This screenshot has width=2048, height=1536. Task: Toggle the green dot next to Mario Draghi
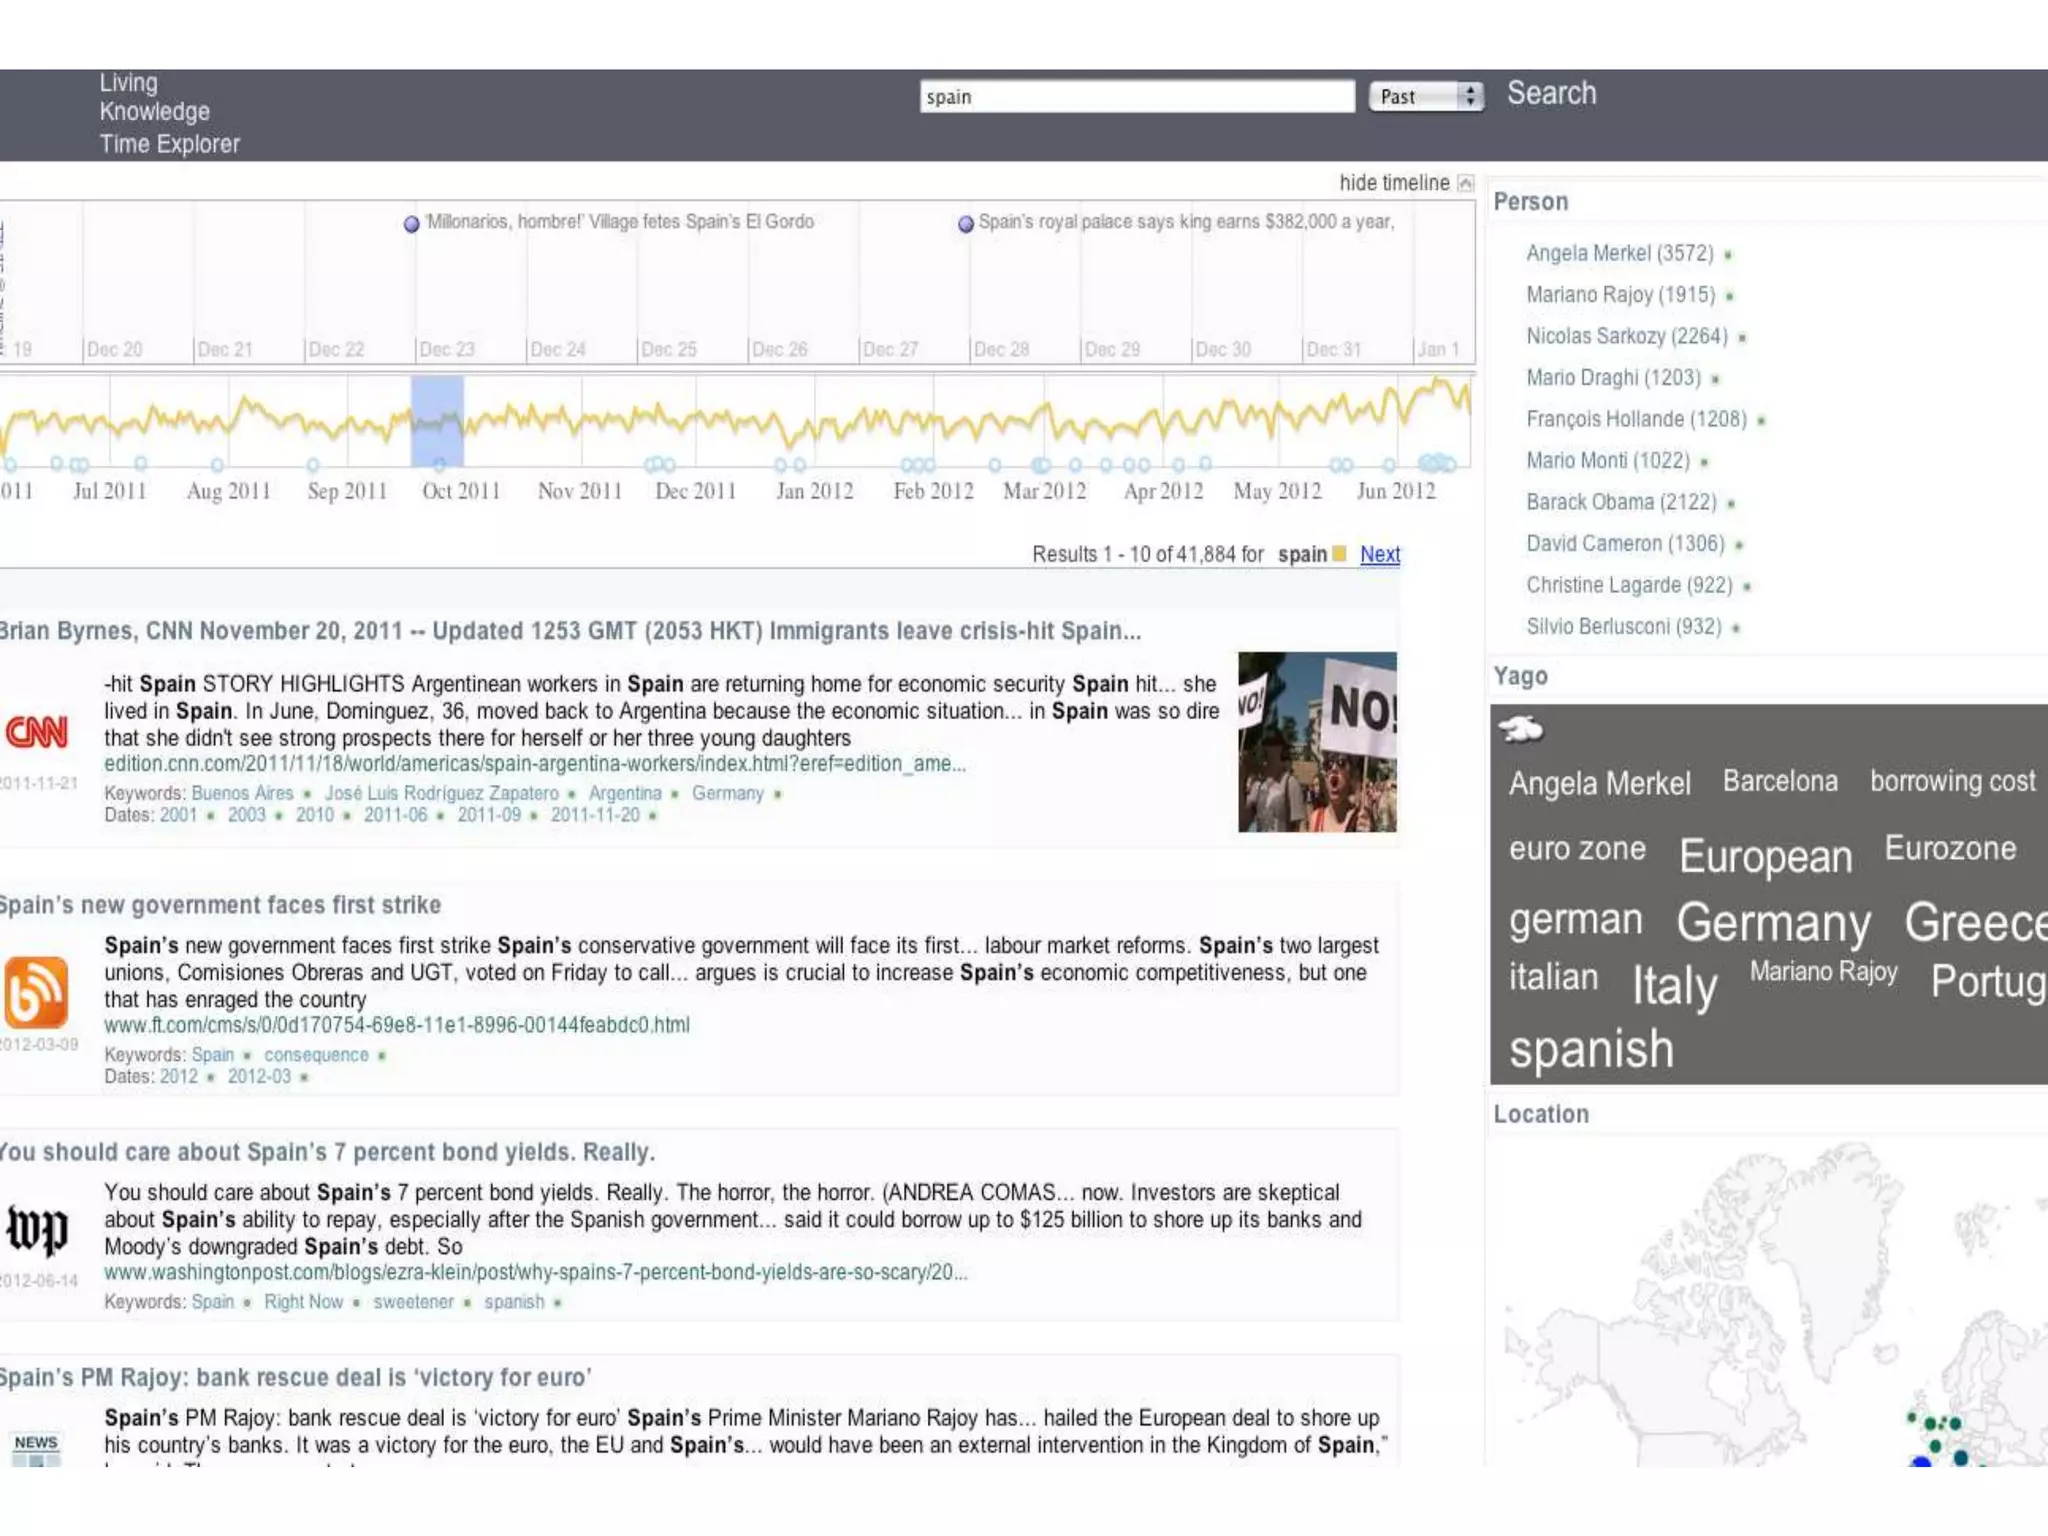pyautogui.click(x=1715, y=380)
